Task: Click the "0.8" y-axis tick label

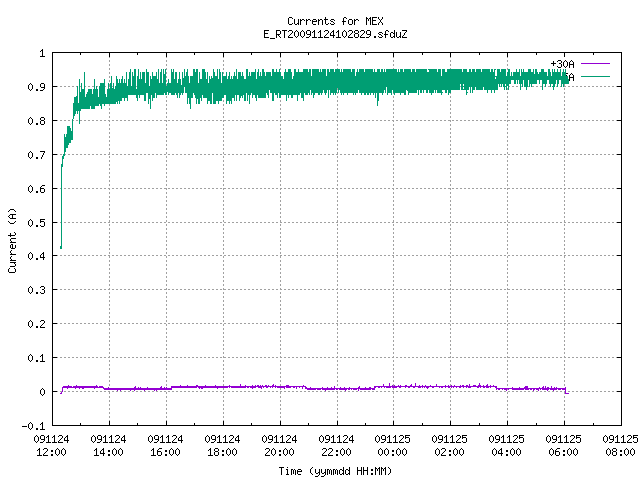Action: 36,121
